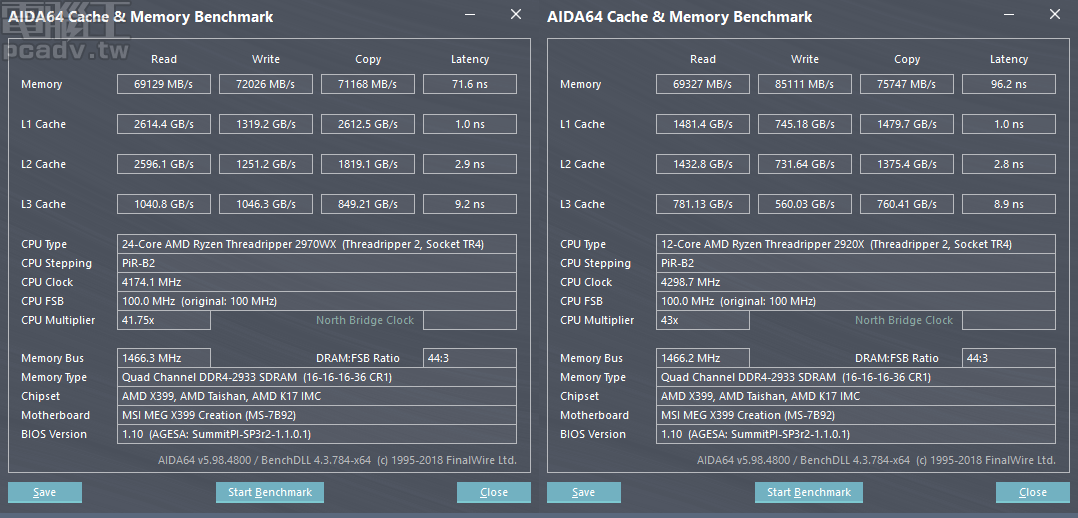The image size is (1078, 518).
Task: Click the left DRAM:FSB Ratio 44:3 field
Action: [x=470, y=358]
